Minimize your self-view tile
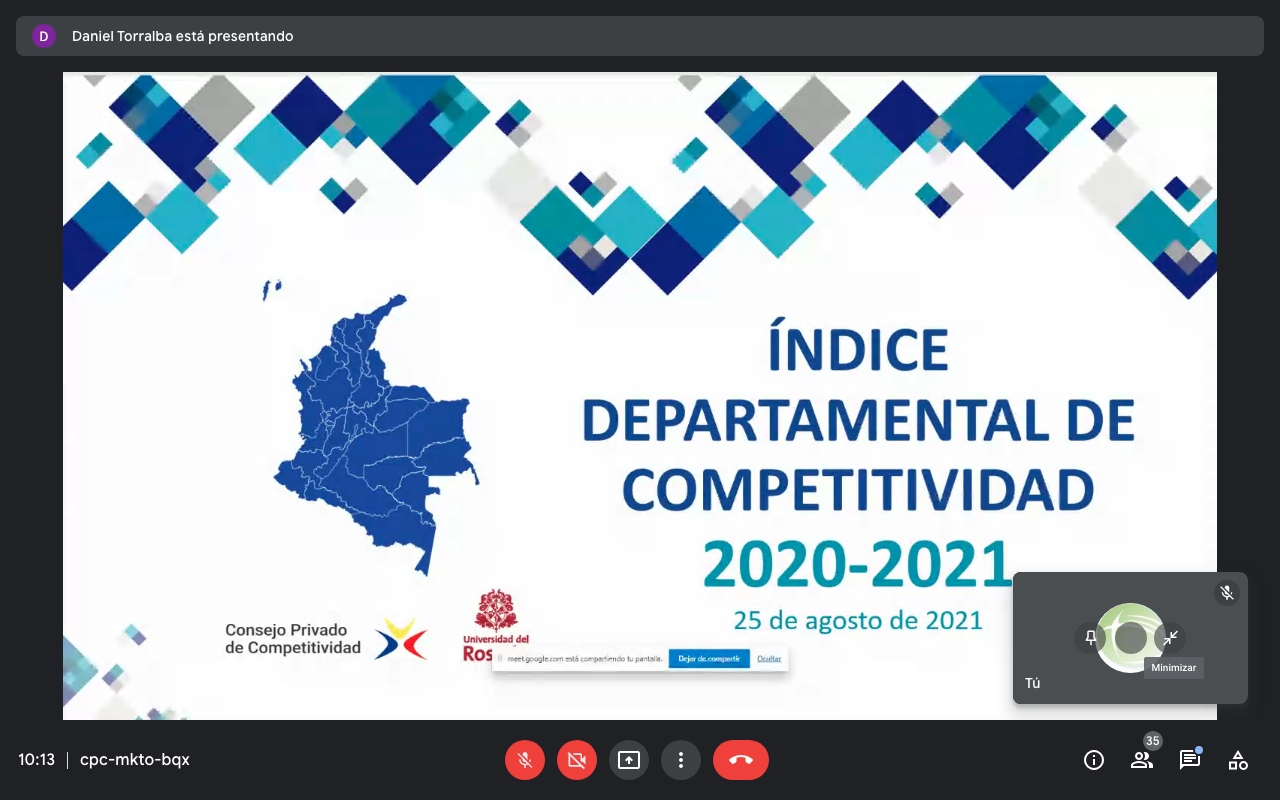 pyautogui.click(x=1170, y=638)
